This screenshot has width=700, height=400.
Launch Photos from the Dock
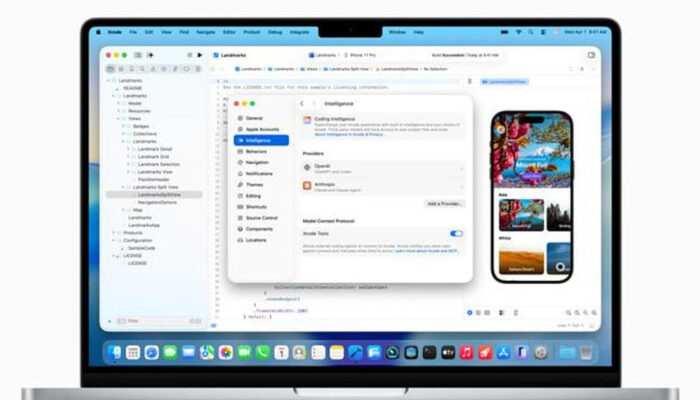225,352
